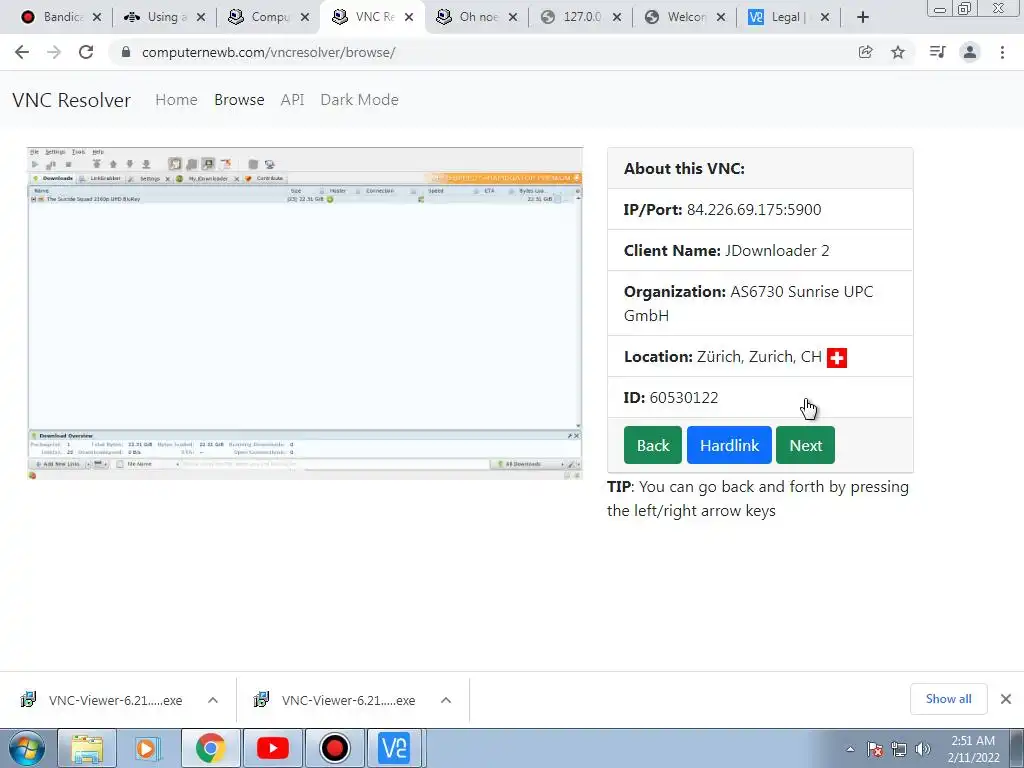
Task: Click the browser back arrow
Action: click(22, 52)
